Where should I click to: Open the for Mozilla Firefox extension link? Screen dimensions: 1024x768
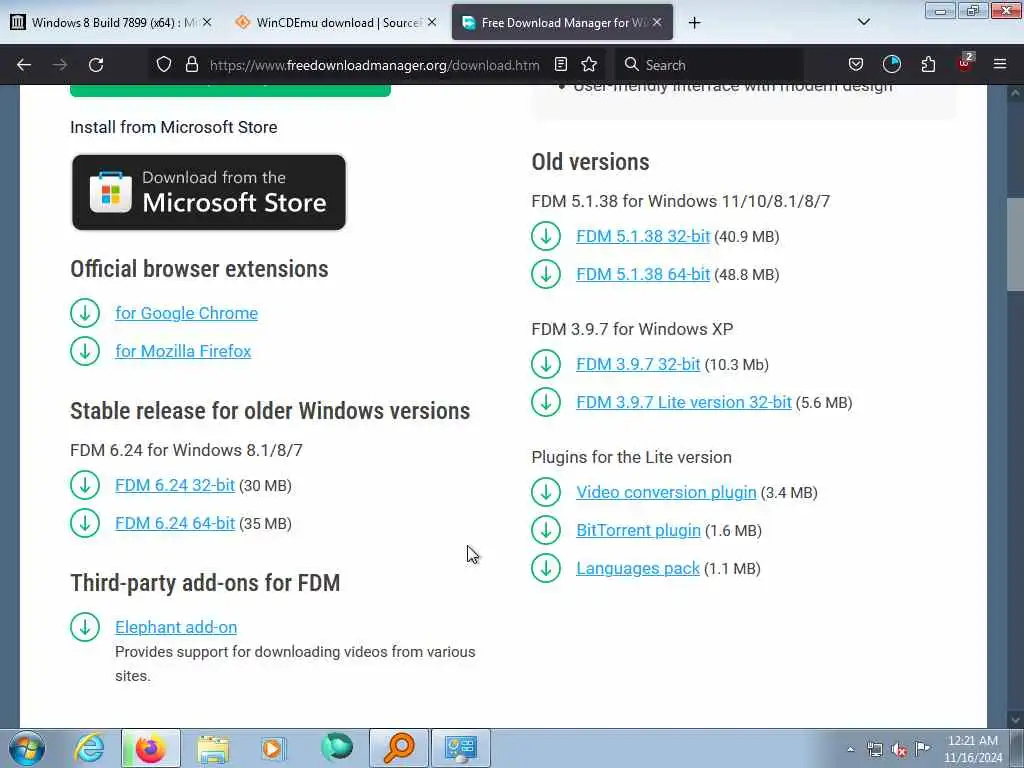(x=183, y=351)
